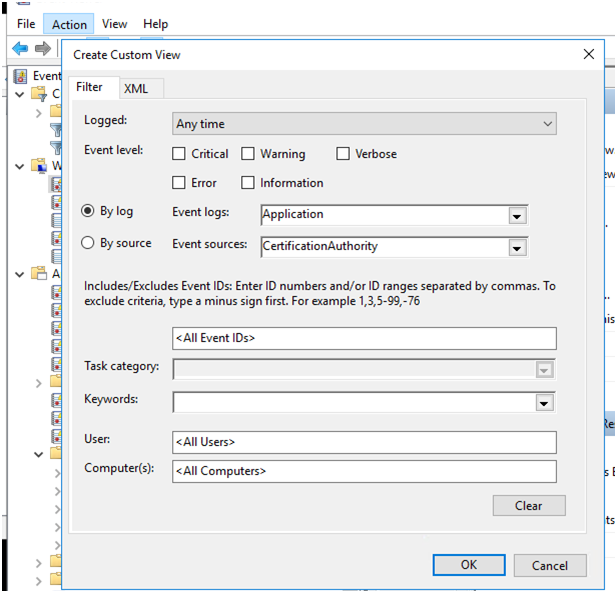Toggle the Information event level checkbox

[248, 183]
